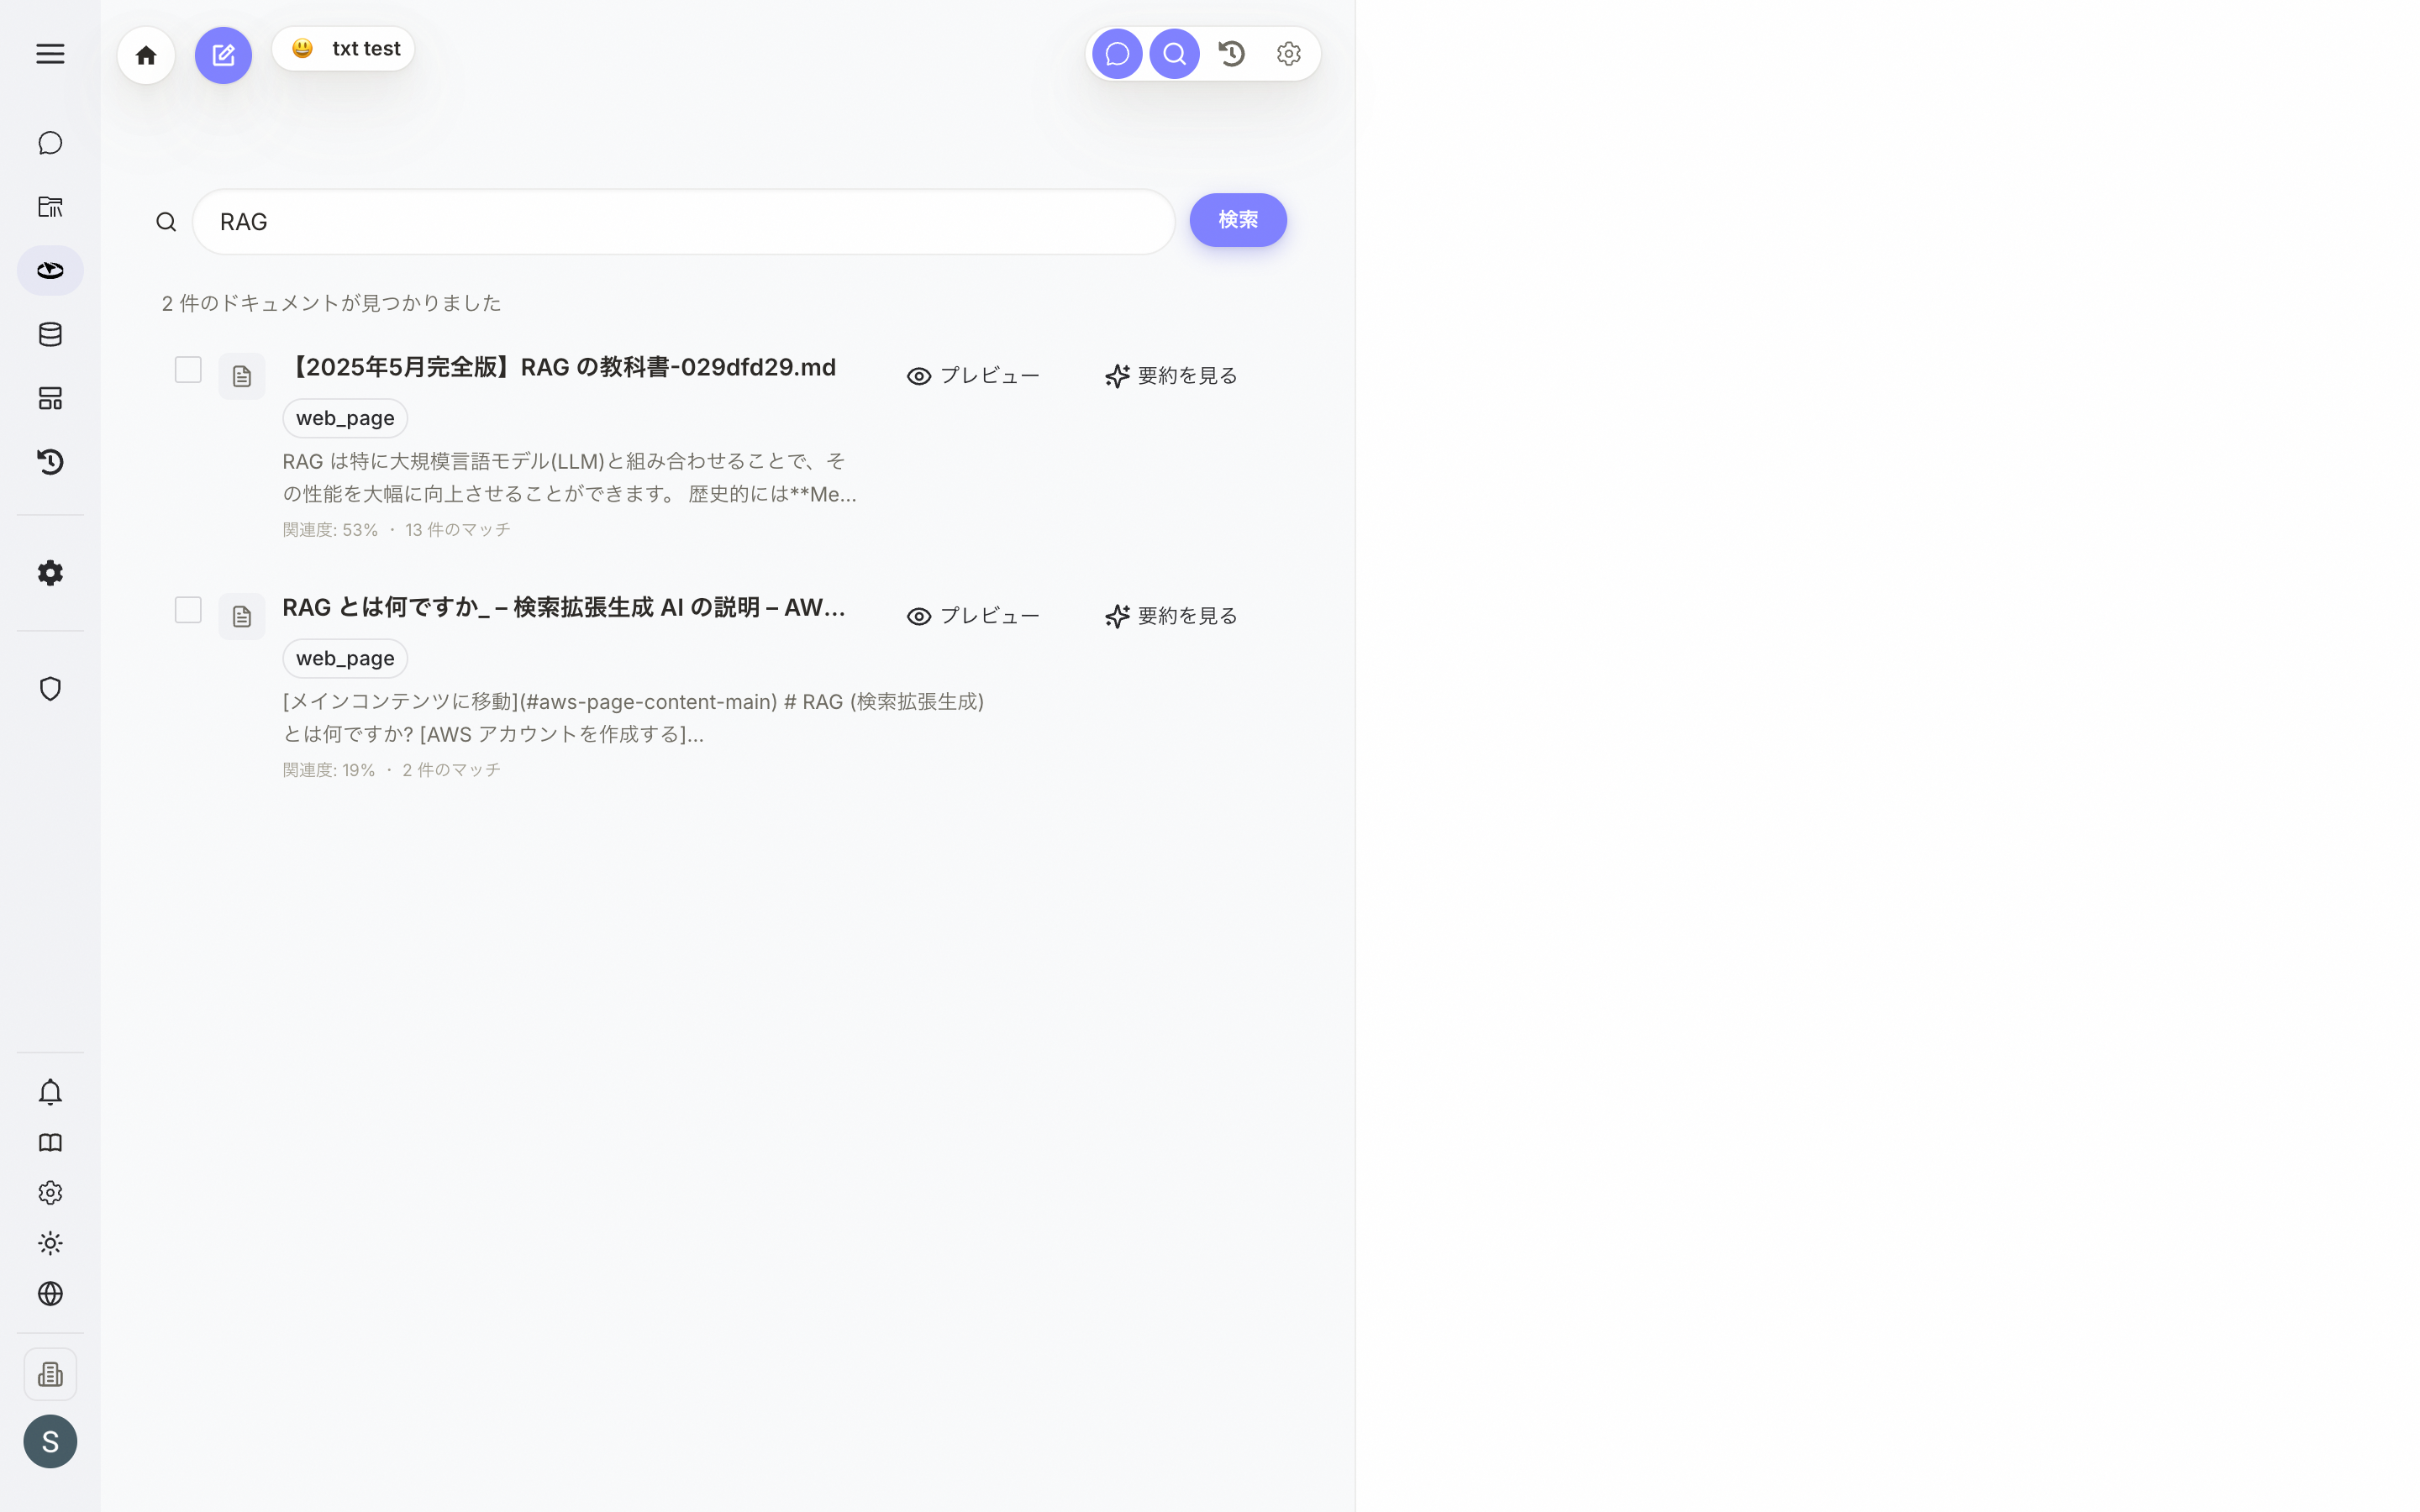Switch to search mode in top-right toolbar
2420x1512 pixels.
(1174, 54)
